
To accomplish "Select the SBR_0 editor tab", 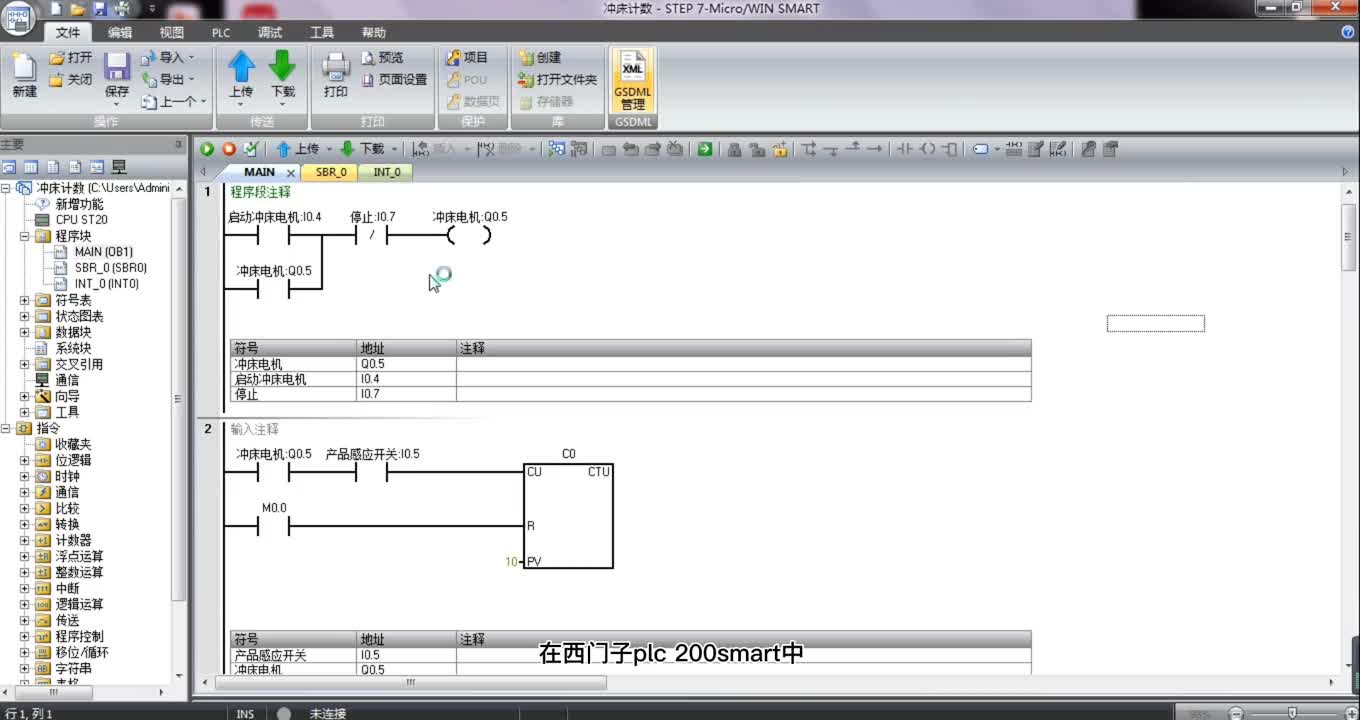I will [331, 172].
